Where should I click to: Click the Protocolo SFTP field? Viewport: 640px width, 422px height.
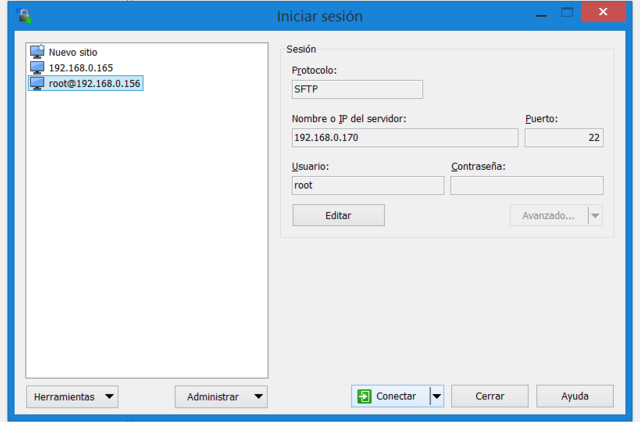tap(357, 89)
